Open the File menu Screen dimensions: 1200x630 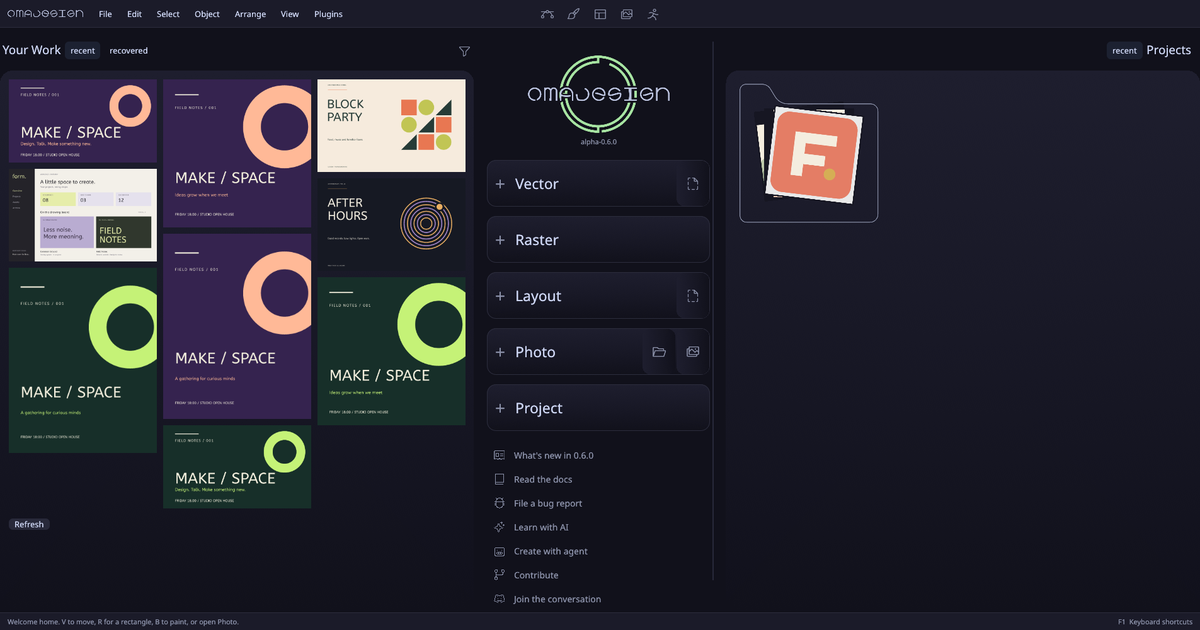pos(105,14)
